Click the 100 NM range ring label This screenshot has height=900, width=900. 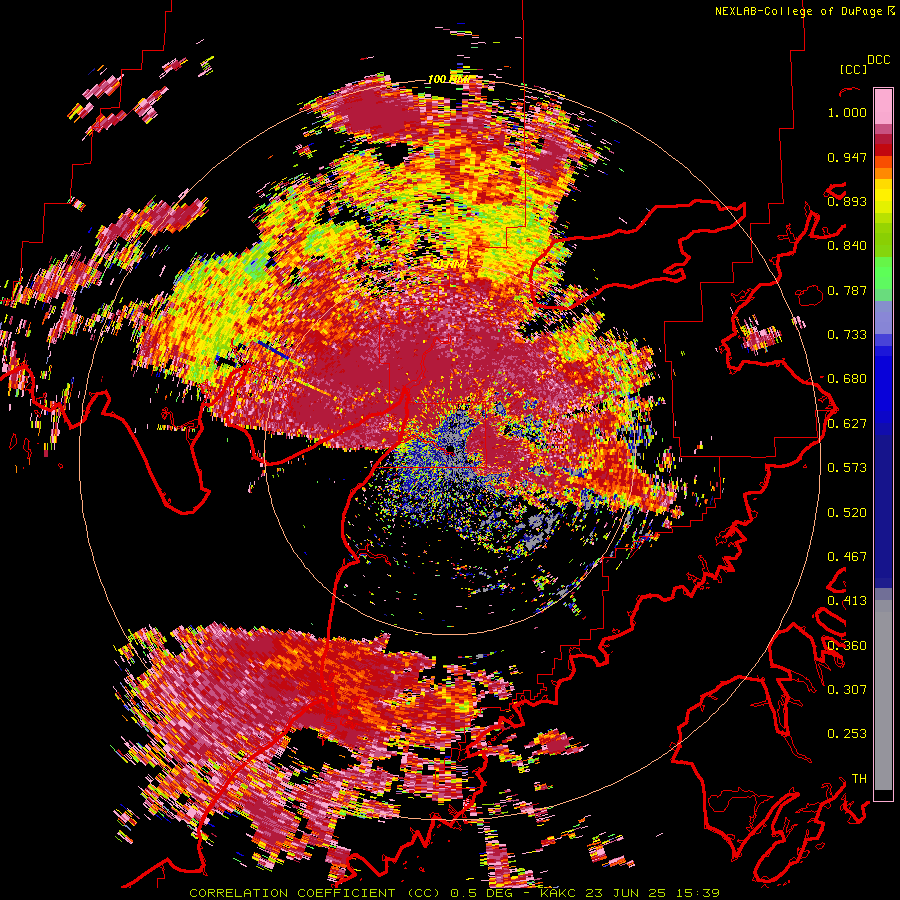(448, 79)
